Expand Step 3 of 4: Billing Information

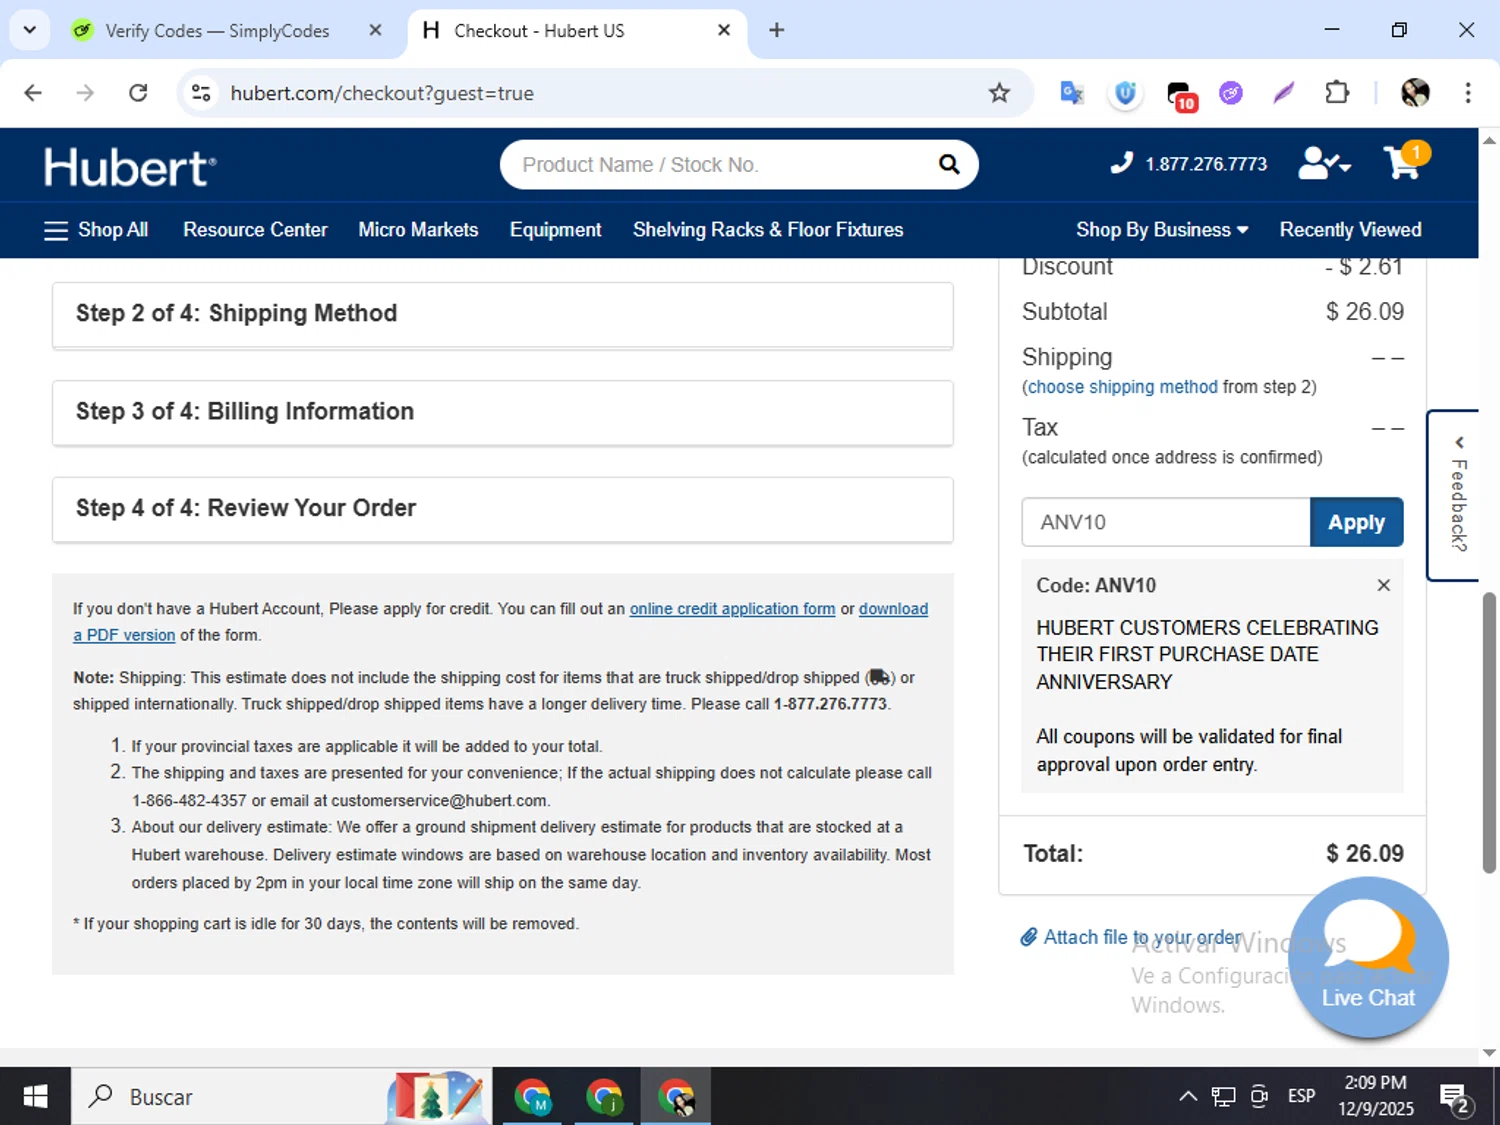point(502,412)
